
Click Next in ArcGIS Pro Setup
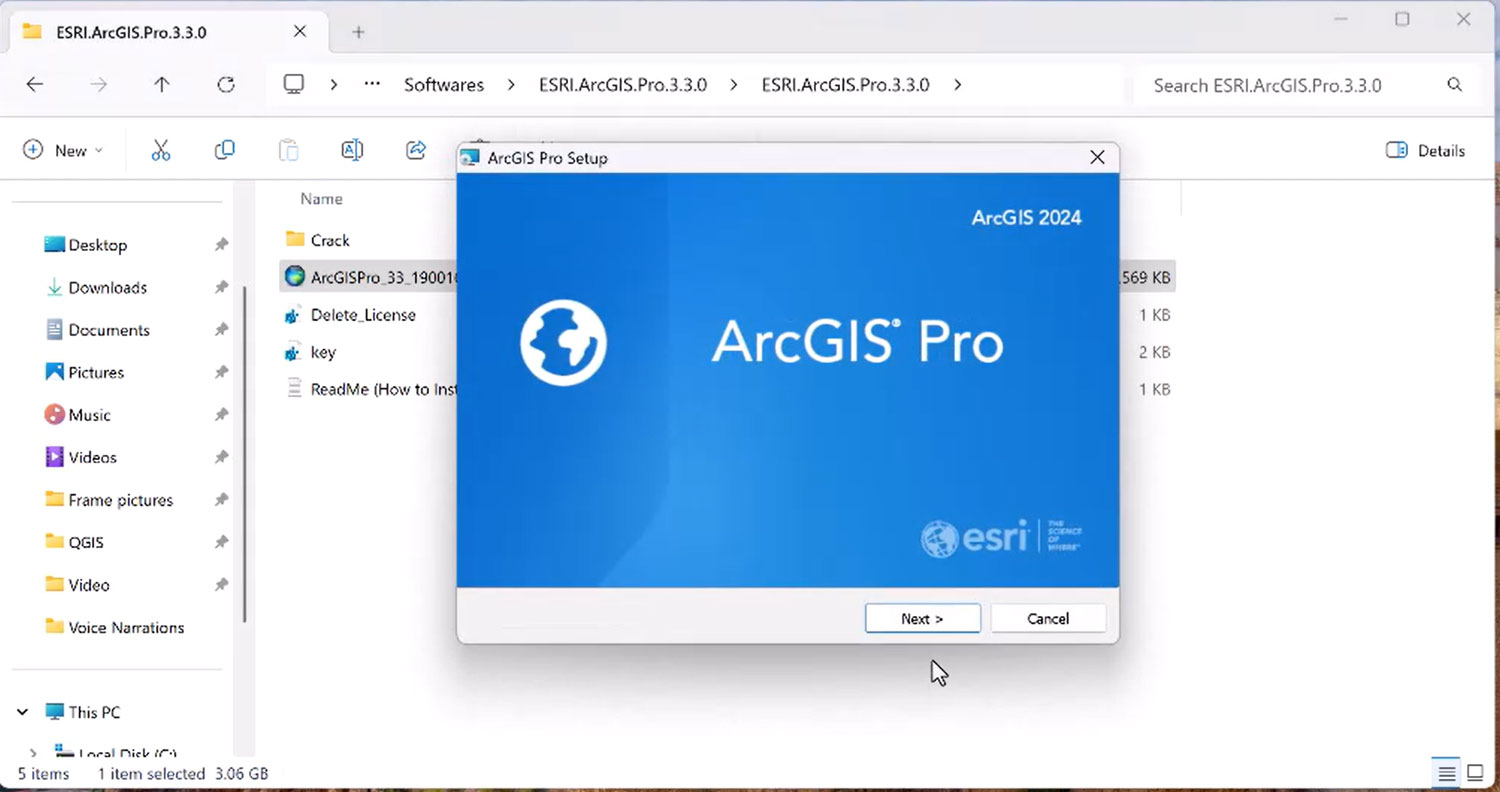pos(922,619)
